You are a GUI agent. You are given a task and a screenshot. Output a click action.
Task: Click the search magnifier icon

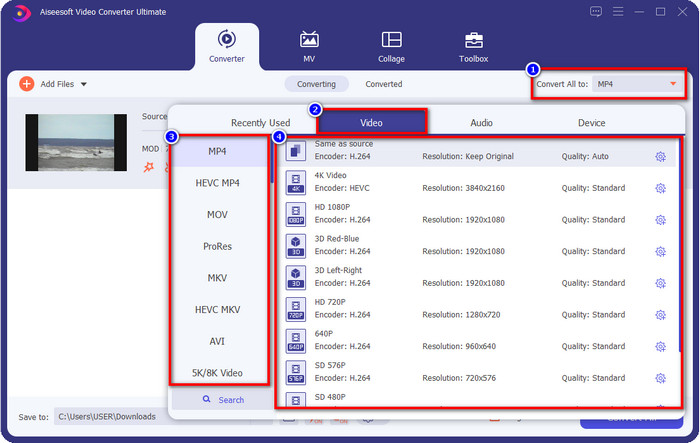point(206,399)
